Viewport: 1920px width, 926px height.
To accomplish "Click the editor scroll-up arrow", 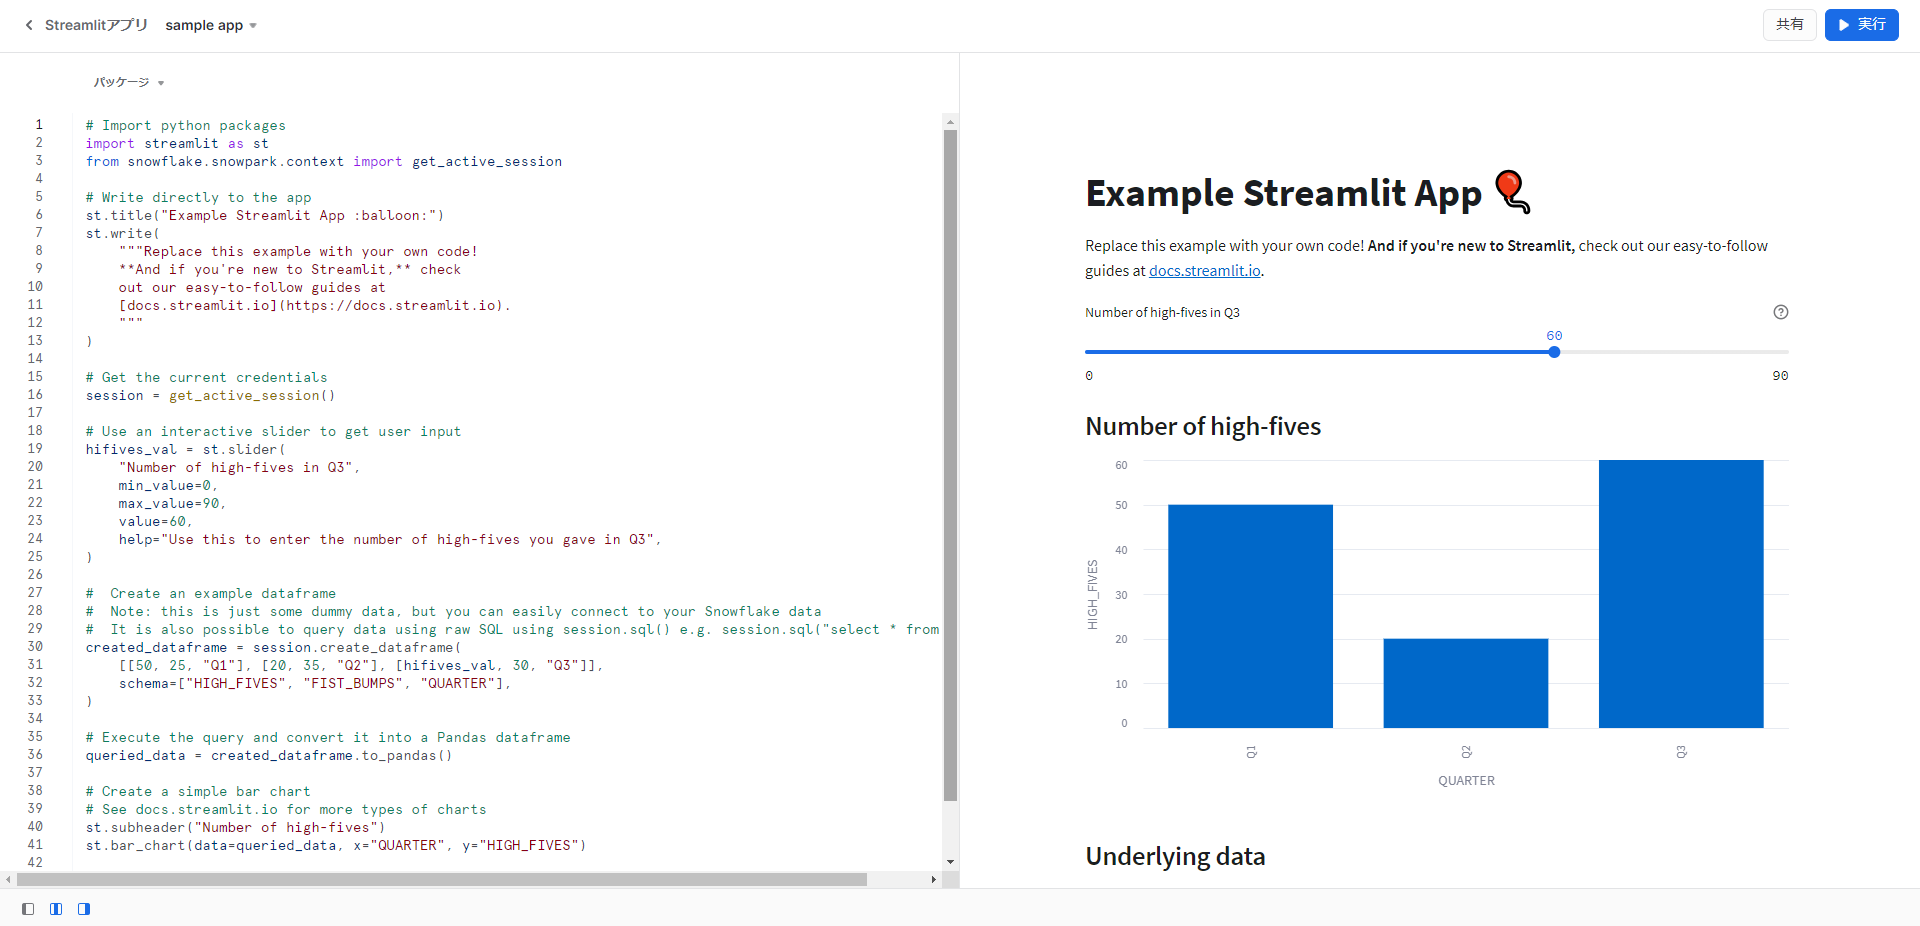I will tap(950, 122).
